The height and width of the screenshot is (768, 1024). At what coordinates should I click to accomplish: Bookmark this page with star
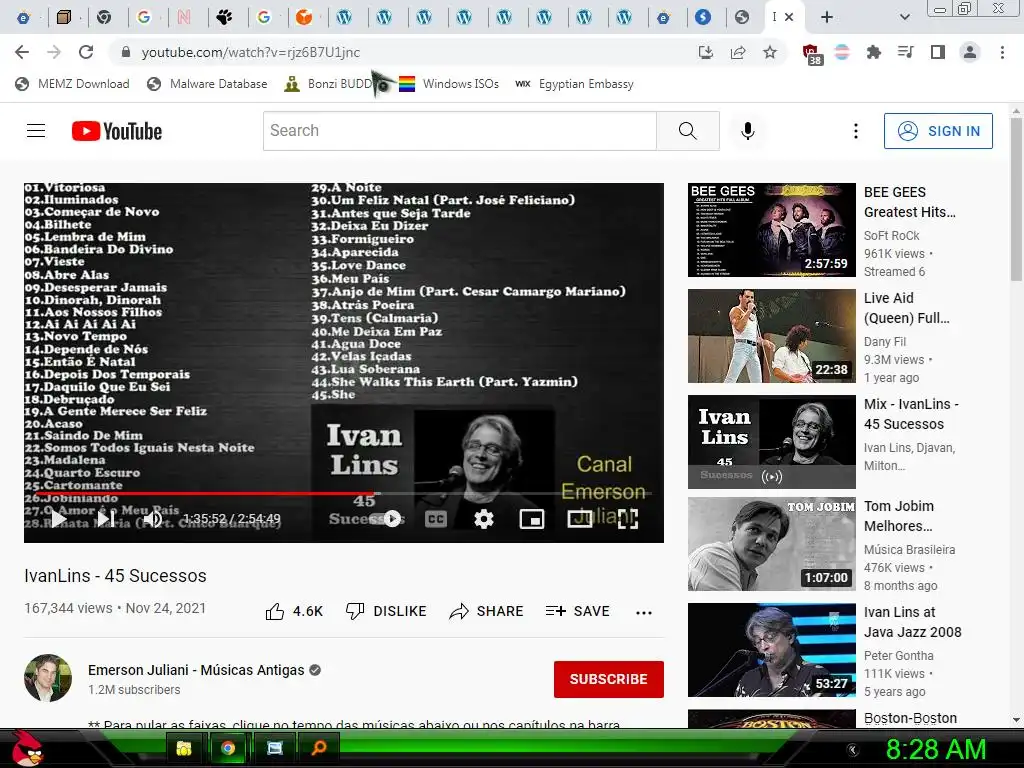tap(770, 52)
